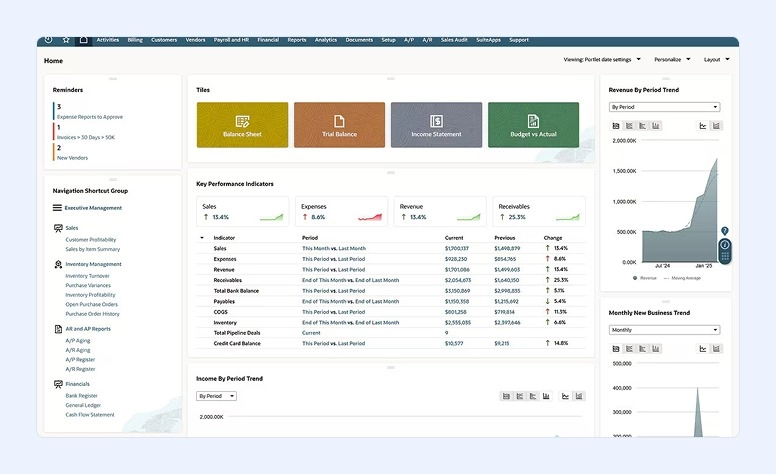Click the Executive Management hamburger icon
This screenshot has width=776, height=474.
(57, 208)
